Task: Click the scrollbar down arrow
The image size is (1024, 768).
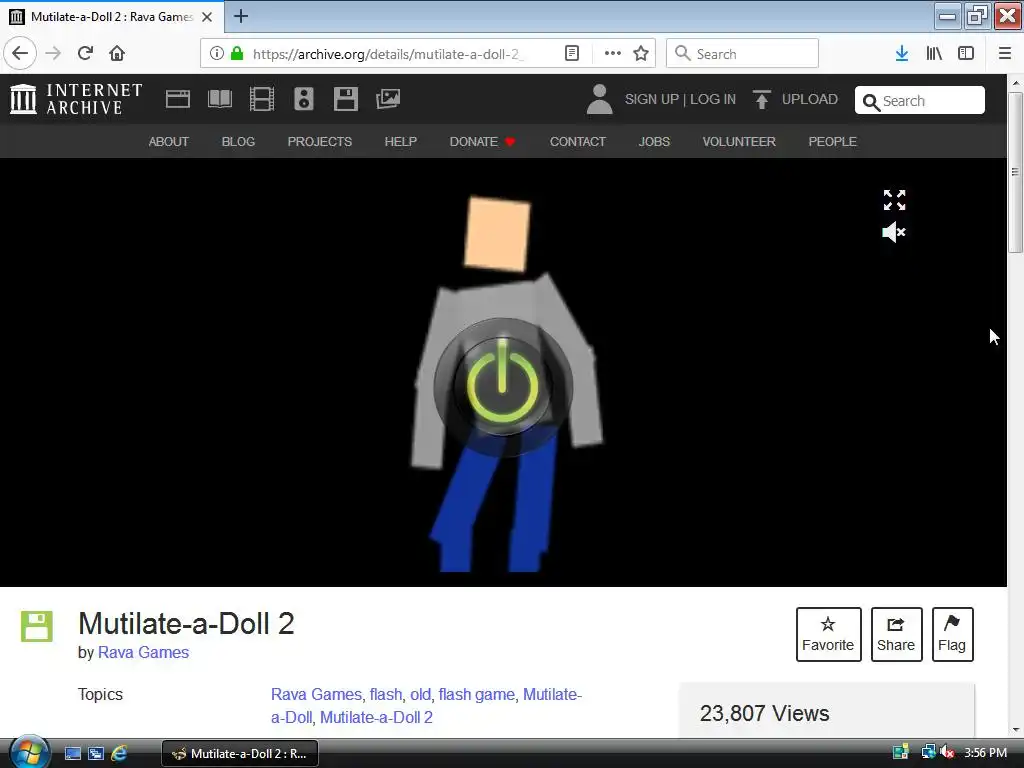Action: pos(1015,729)
